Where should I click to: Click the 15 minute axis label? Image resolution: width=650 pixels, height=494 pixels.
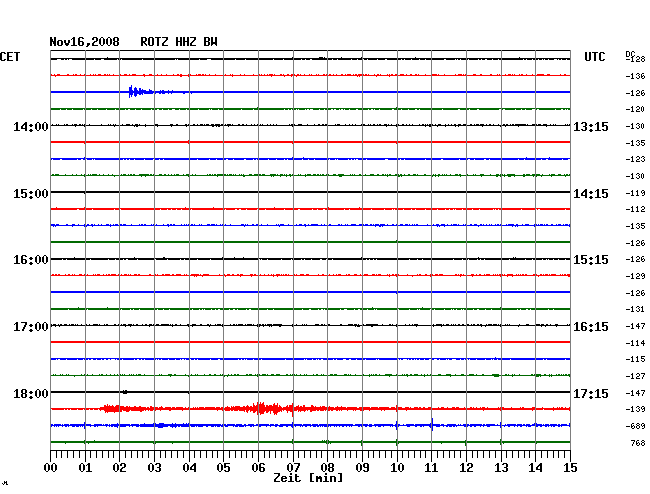570,468
